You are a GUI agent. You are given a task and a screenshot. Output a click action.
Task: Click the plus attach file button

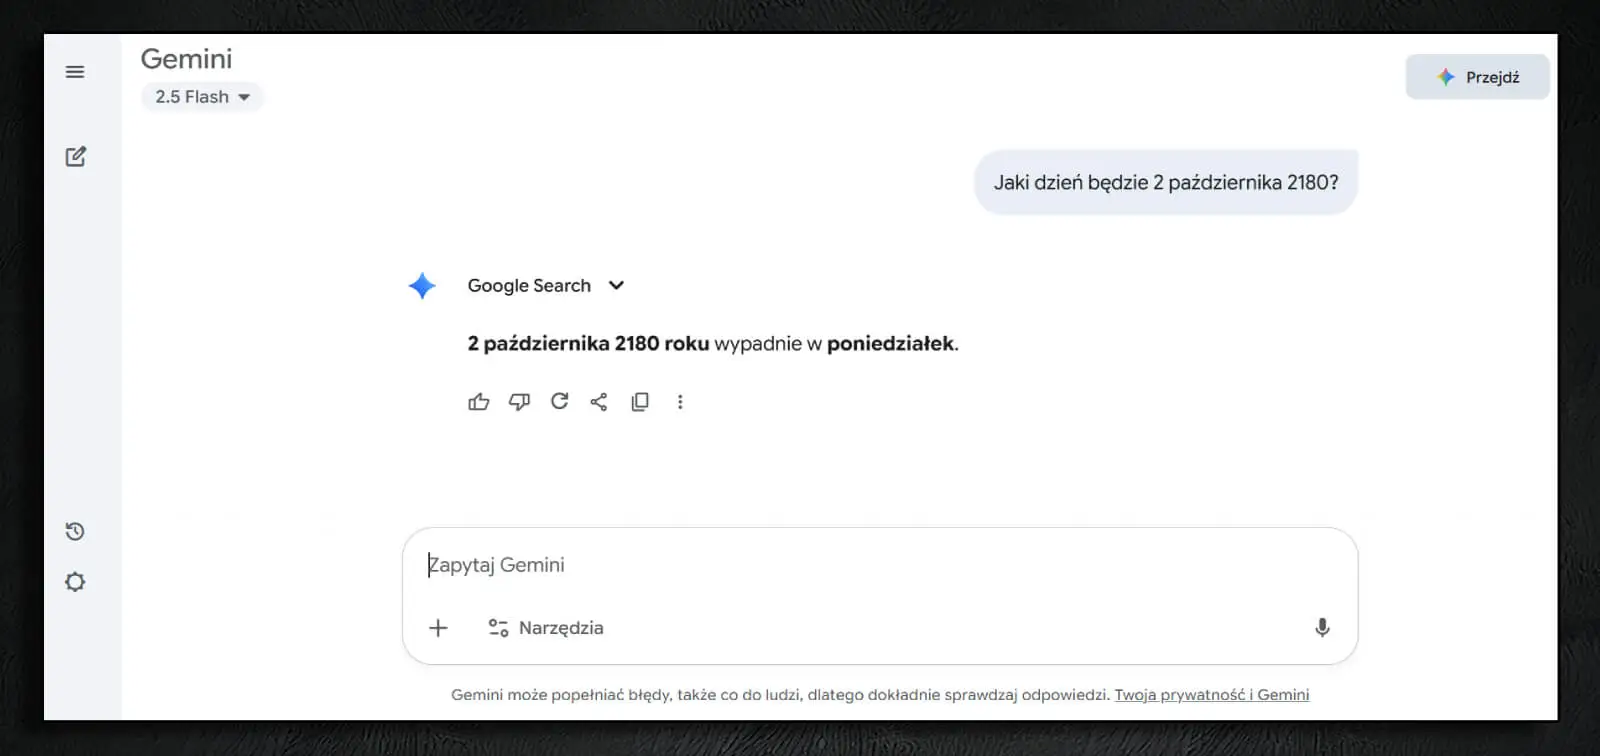coord(438,628)
